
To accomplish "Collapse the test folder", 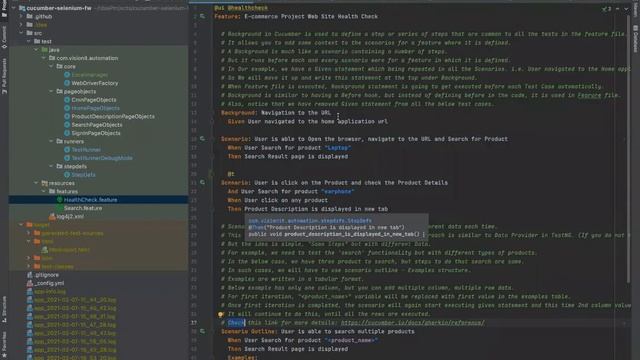I will point(29,41).
